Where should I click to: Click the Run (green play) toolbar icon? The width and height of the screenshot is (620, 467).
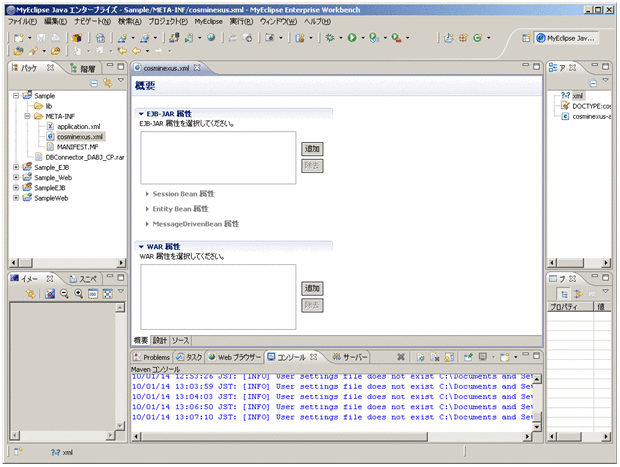pos(351,38)
